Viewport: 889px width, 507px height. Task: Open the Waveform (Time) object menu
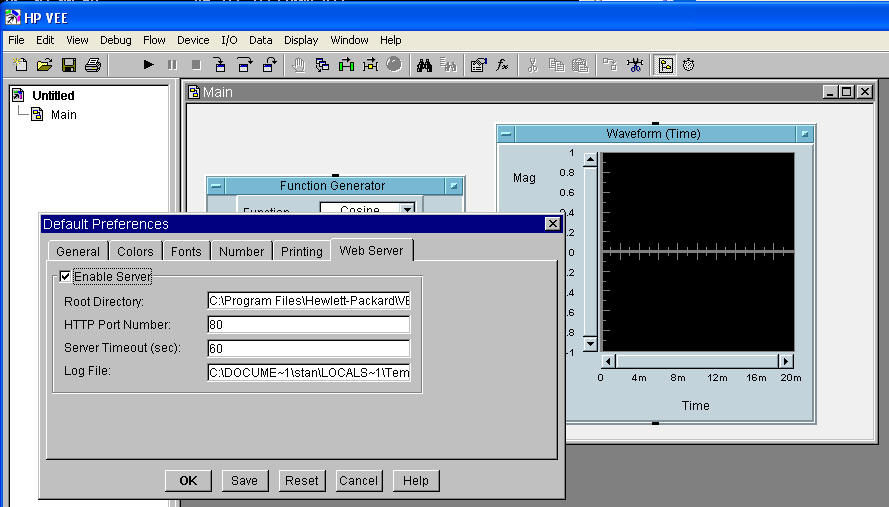(507, 134)
